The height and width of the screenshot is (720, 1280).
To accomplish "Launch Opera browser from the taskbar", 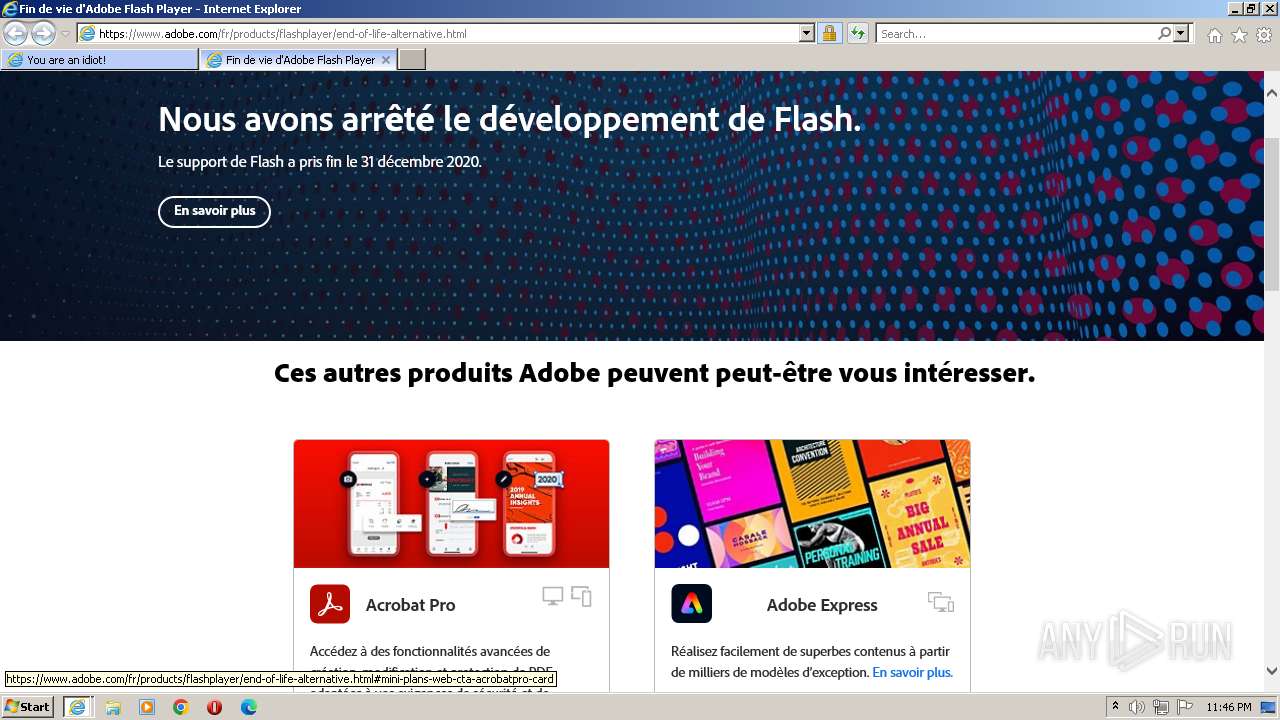I will (215, 707).
